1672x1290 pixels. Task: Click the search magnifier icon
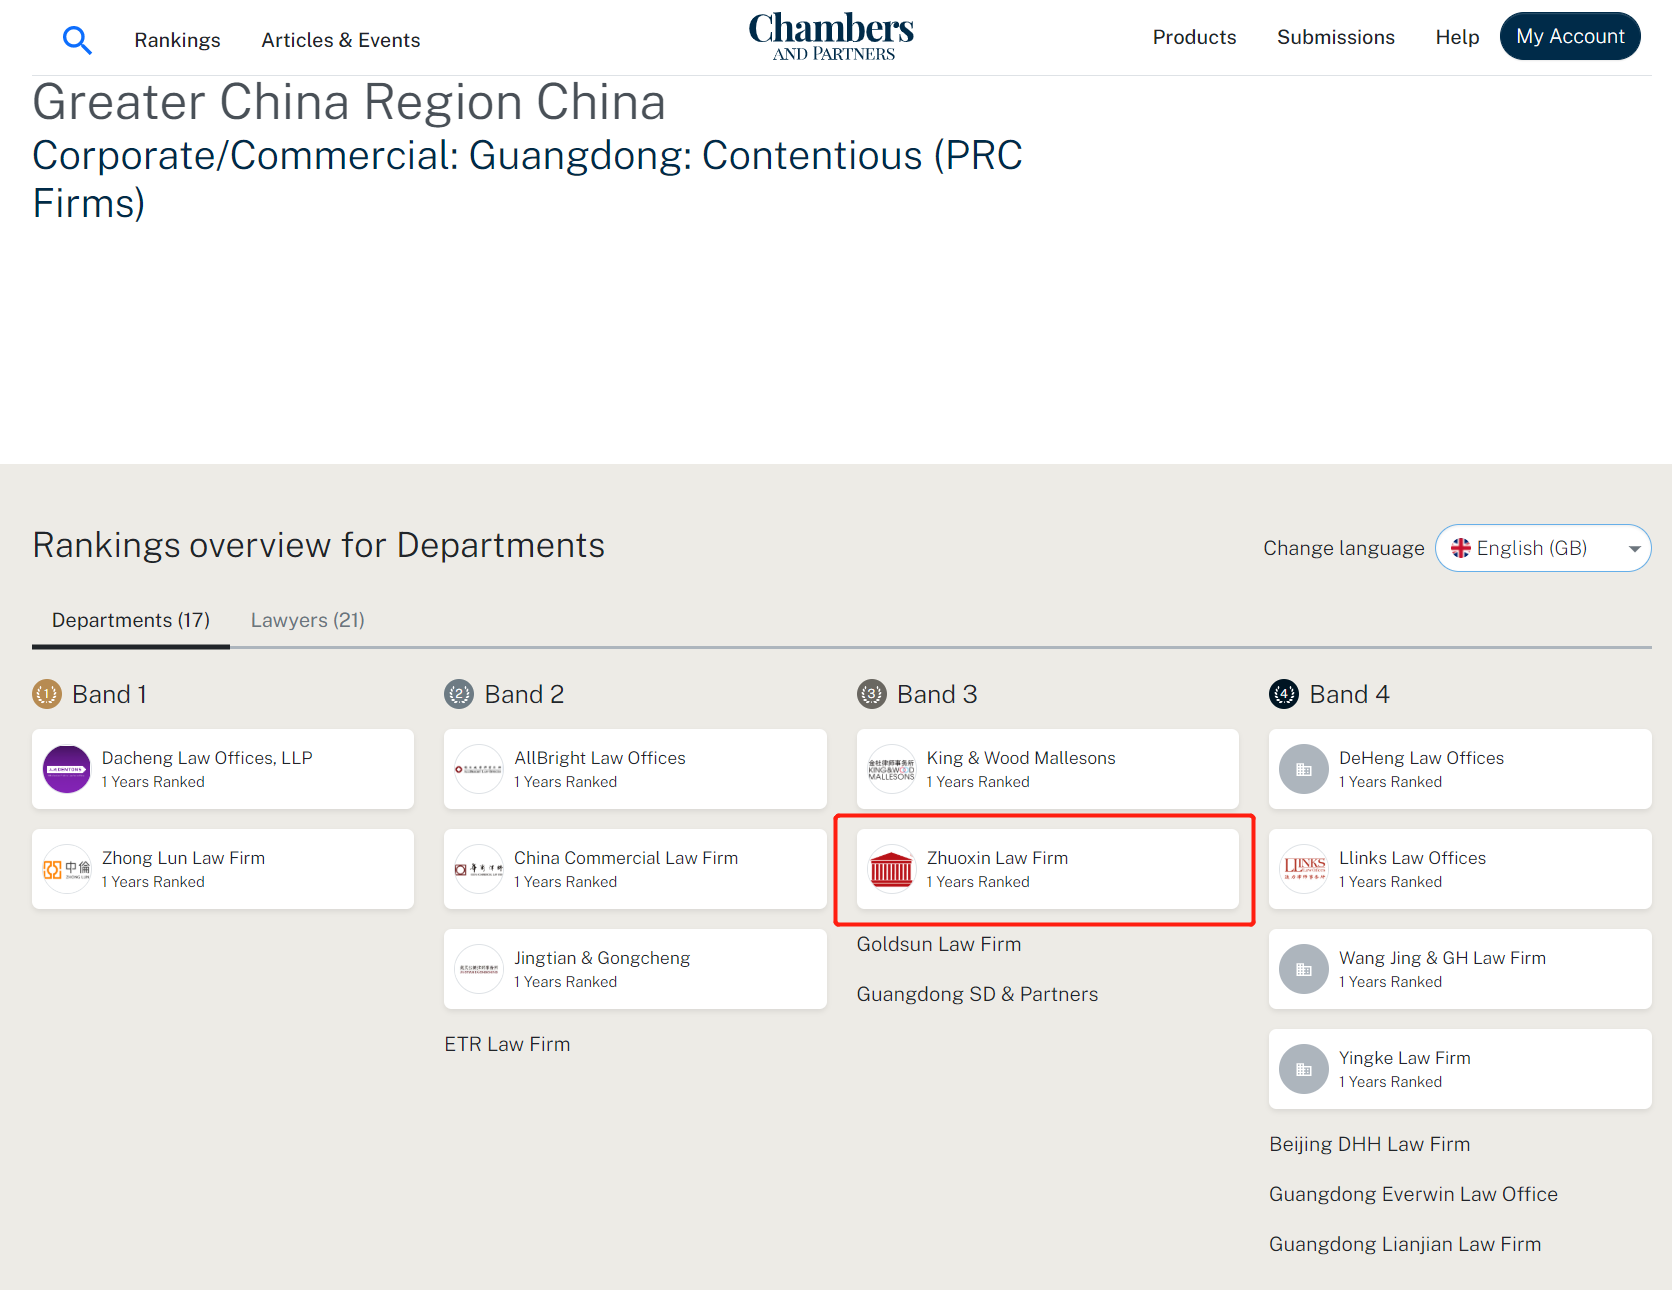[x=77, y=40]
